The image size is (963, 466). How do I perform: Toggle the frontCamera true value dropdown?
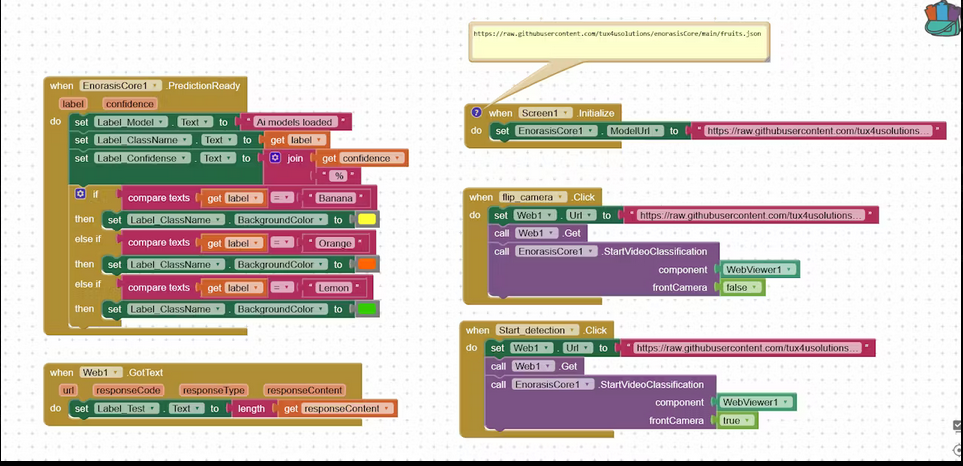[x=736, y=421]
